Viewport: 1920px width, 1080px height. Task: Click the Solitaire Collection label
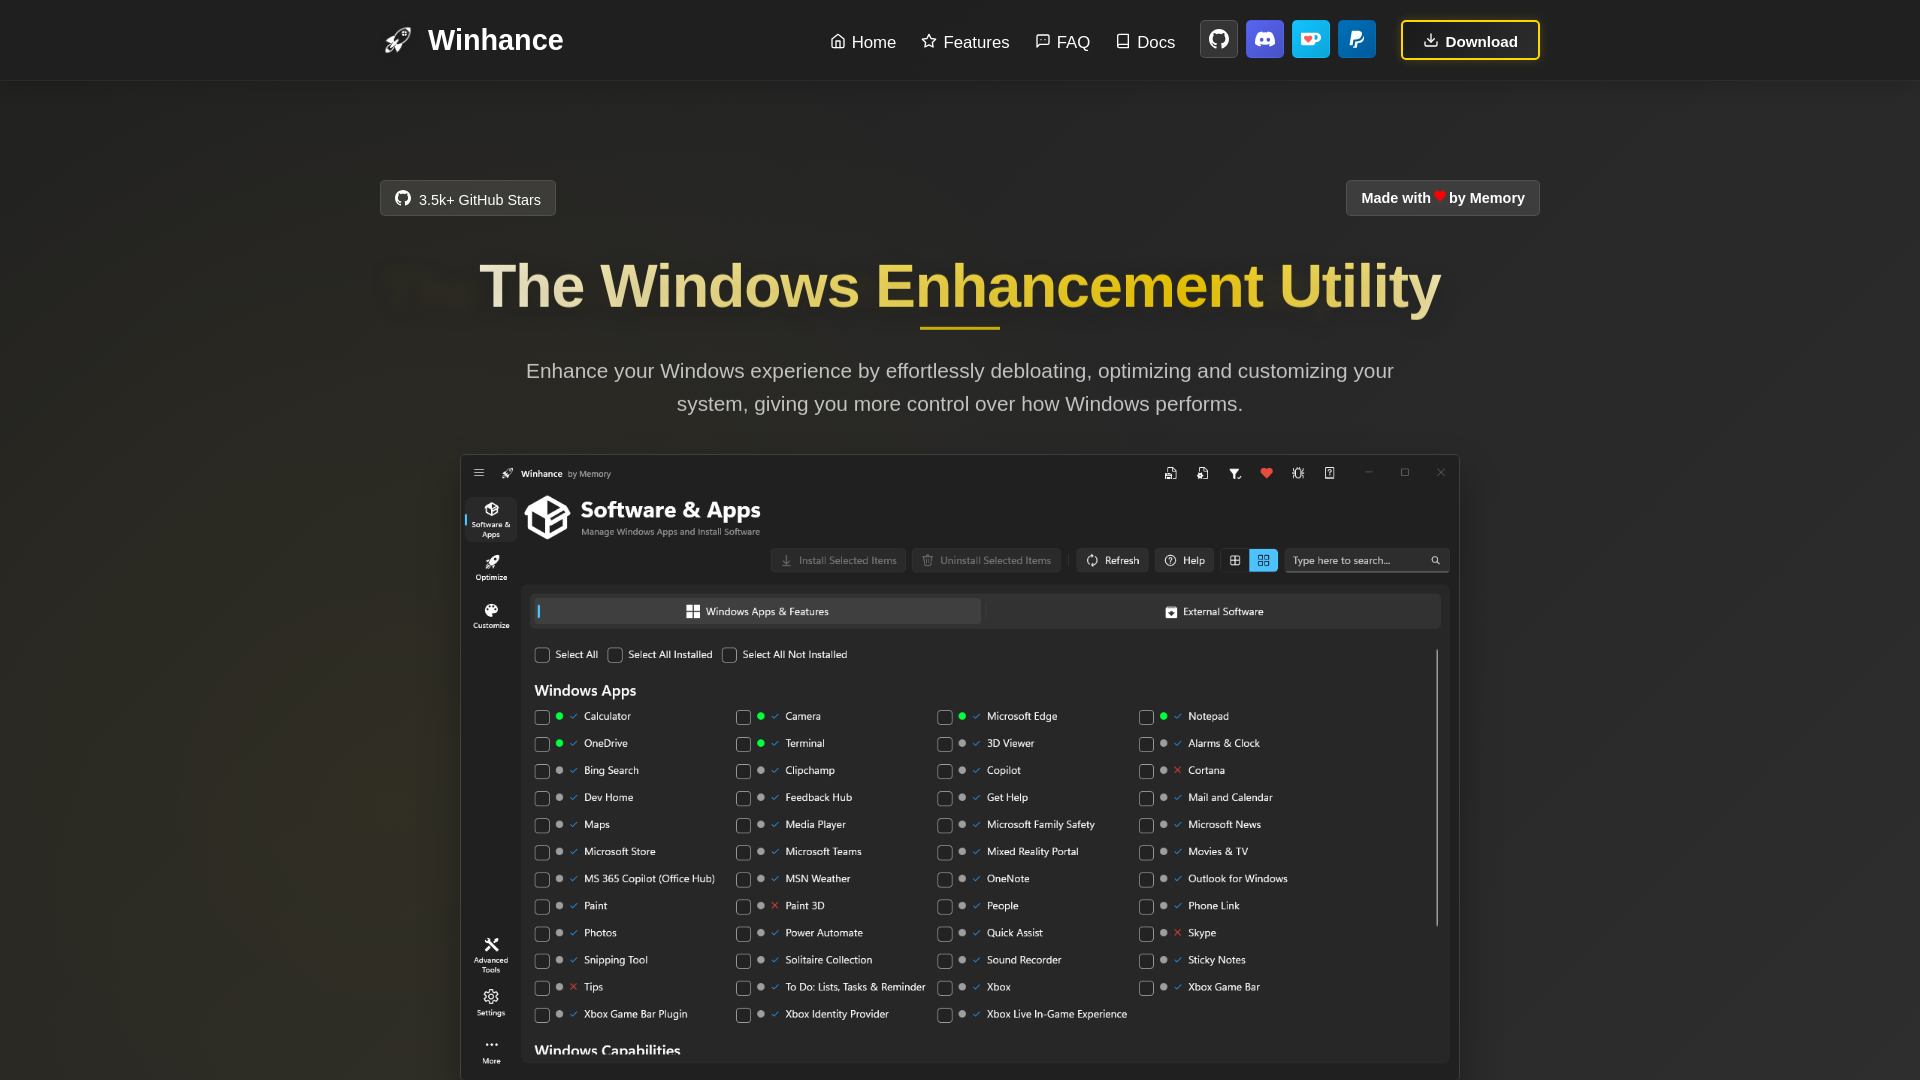coord(828,960)
